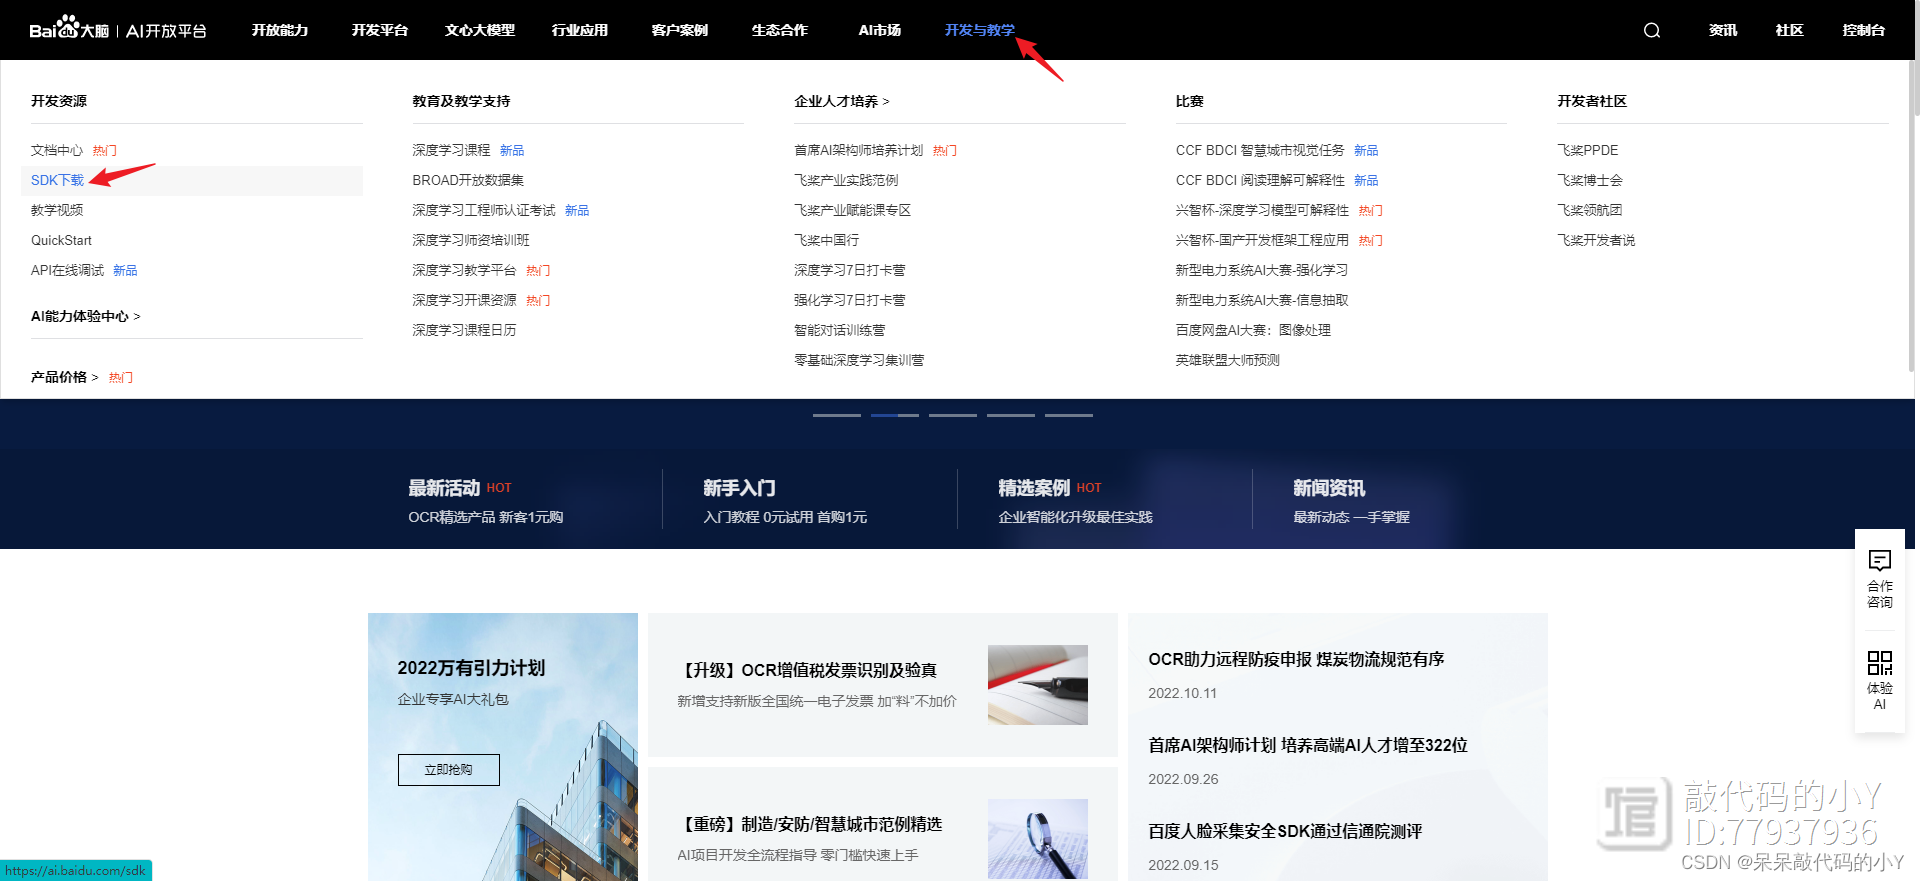Open 飞桨领航团 link
Screen dimensions: 1920x881
point(1590,210)
